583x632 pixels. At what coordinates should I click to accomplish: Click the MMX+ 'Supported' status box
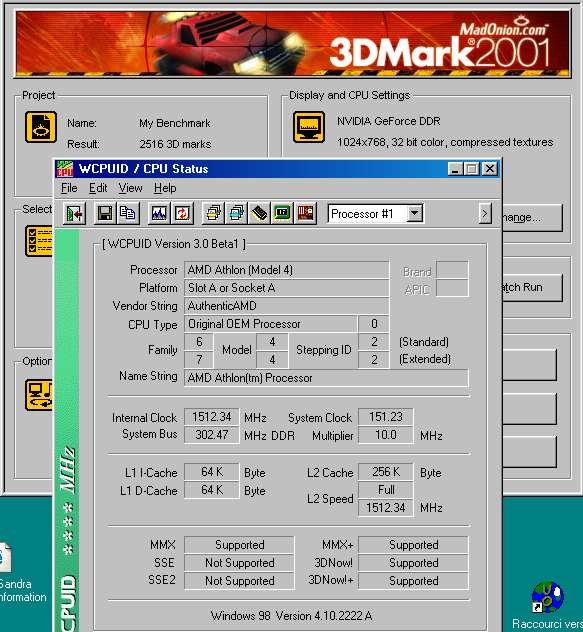413,545
